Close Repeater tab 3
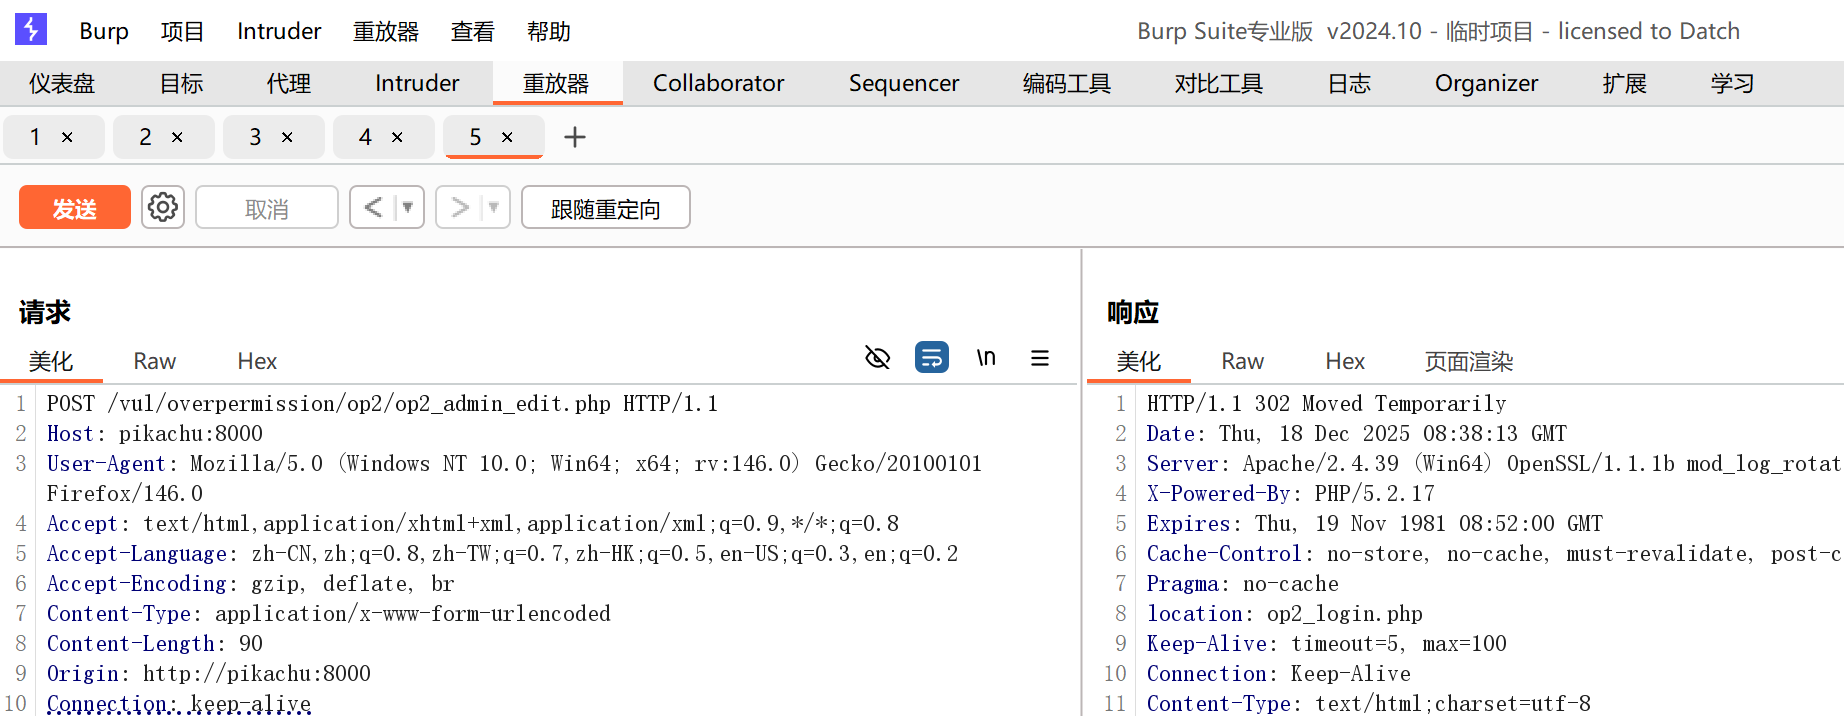Image resolution: width=1844 pixels, height=716 pixels. click(x=287, y=137)
